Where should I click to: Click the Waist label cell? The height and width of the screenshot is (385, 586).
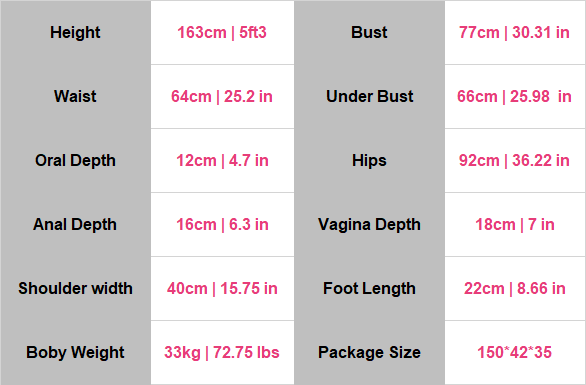[x=75, y=96]
